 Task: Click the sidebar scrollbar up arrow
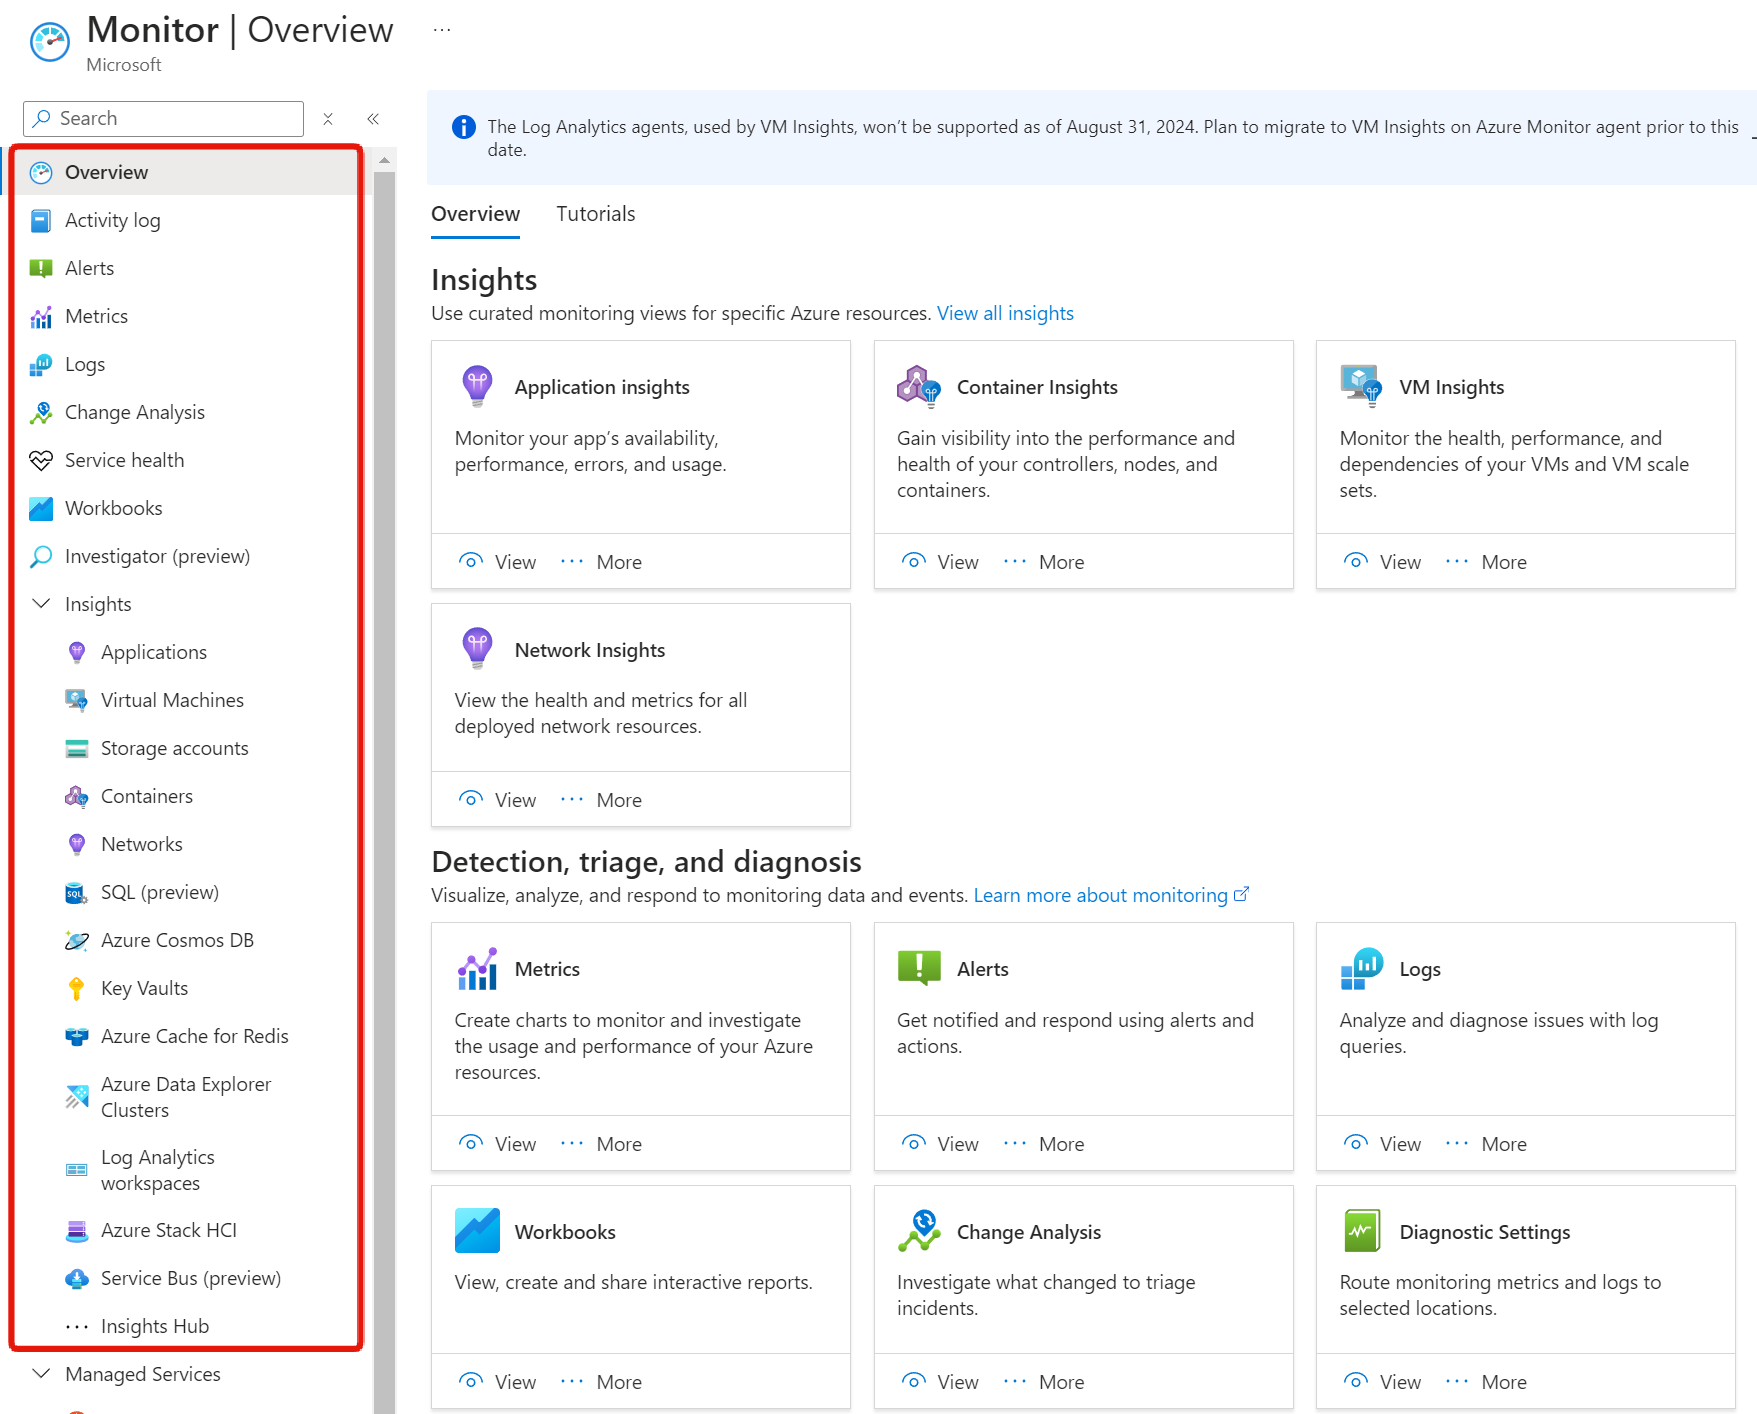coord(384,159)
